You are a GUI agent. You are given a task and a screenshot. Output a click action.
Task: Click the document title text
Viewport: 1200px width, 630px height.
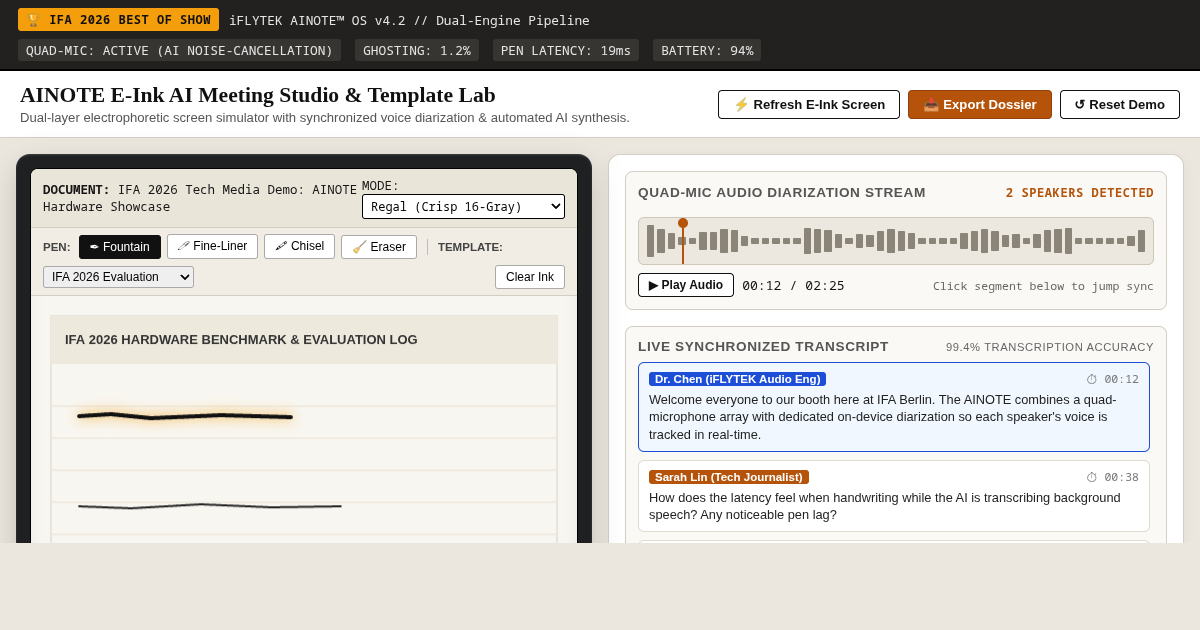point(200,198)
